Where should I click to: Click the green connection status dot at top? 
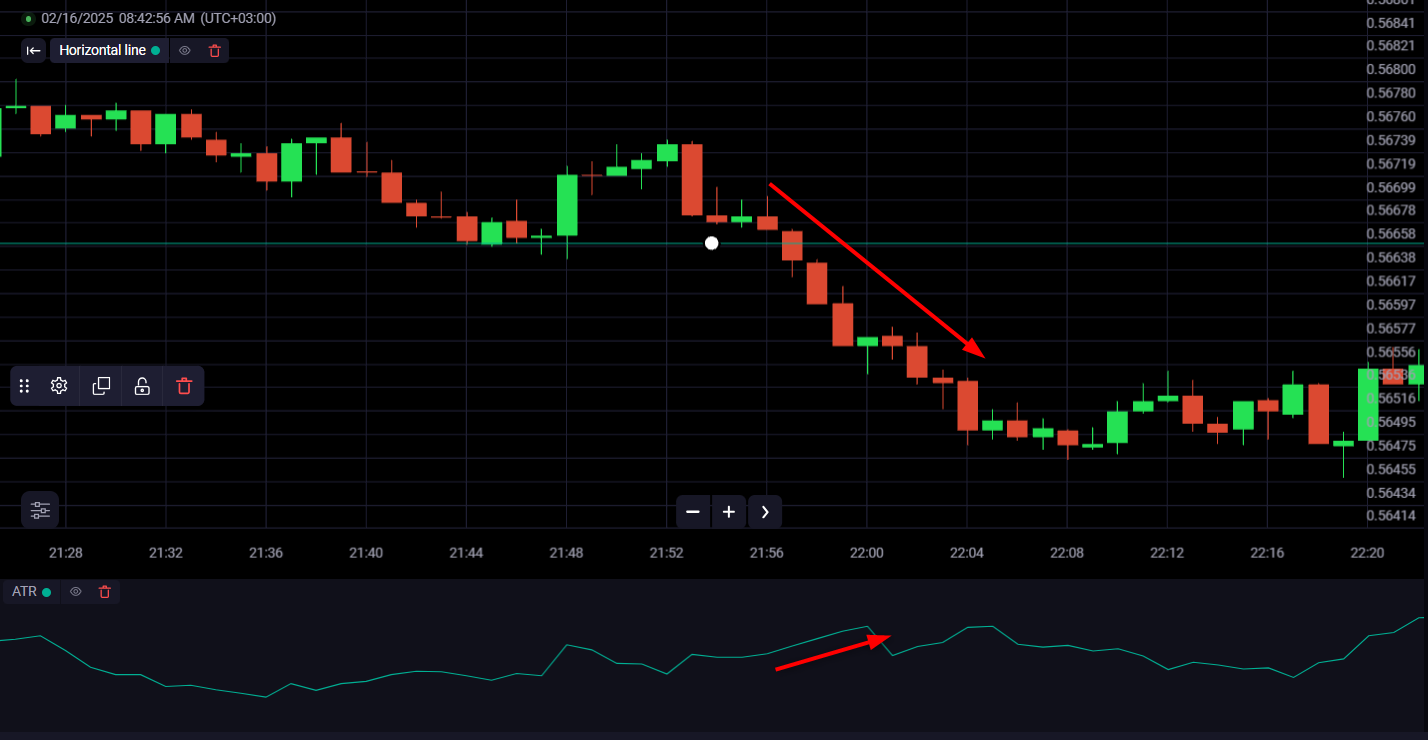[28, 19]
